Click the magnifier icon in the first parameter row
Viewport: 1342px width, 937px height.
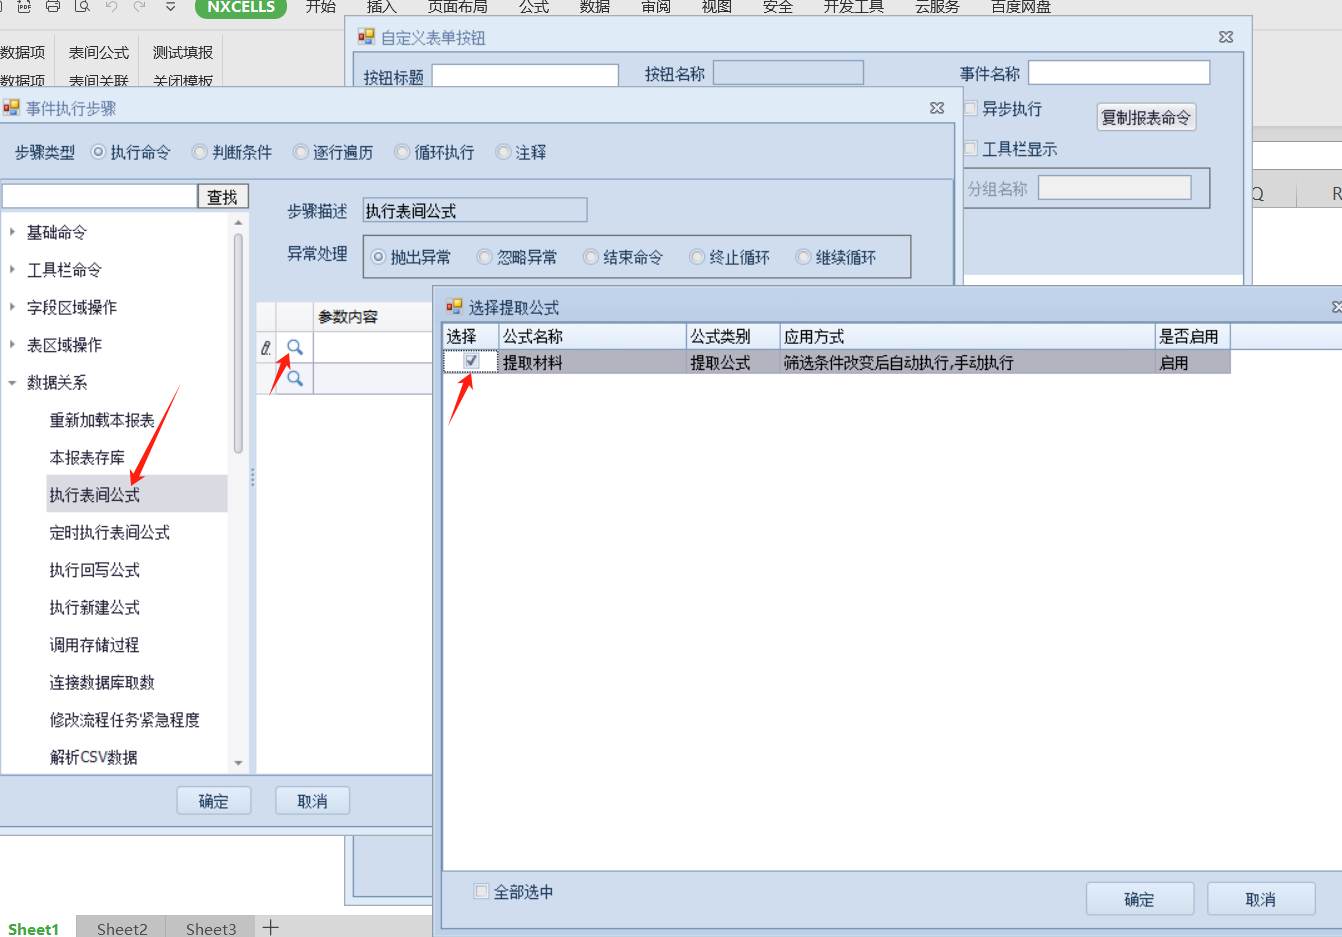coord(295,348)
